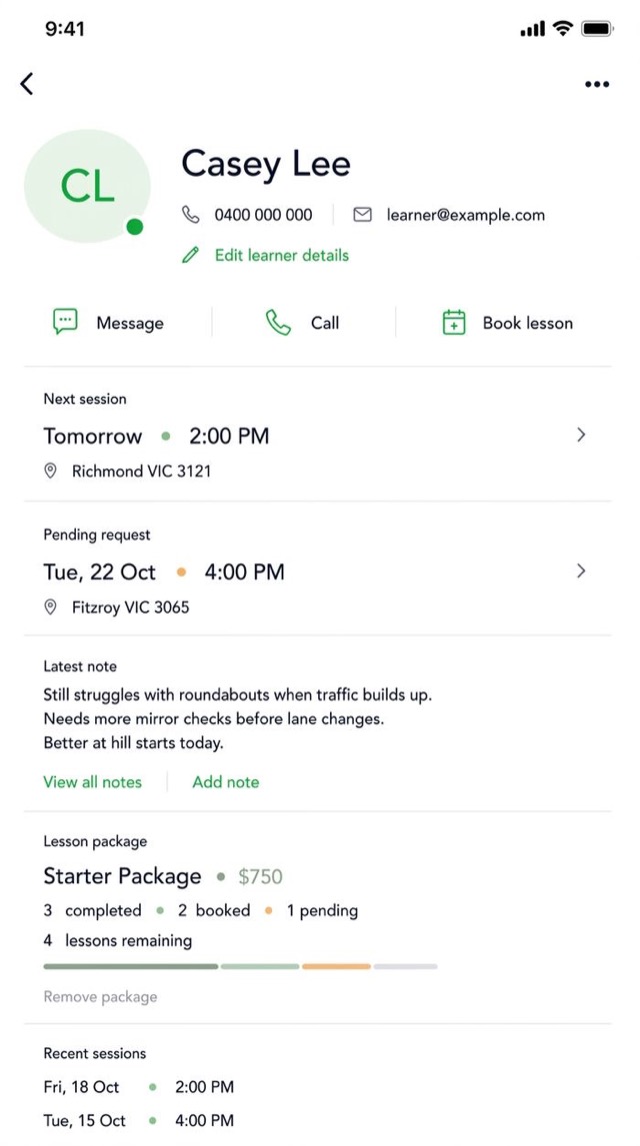The image size is (640, 1146).
Task: Tap Remove package
Action: tap(100, 997)
